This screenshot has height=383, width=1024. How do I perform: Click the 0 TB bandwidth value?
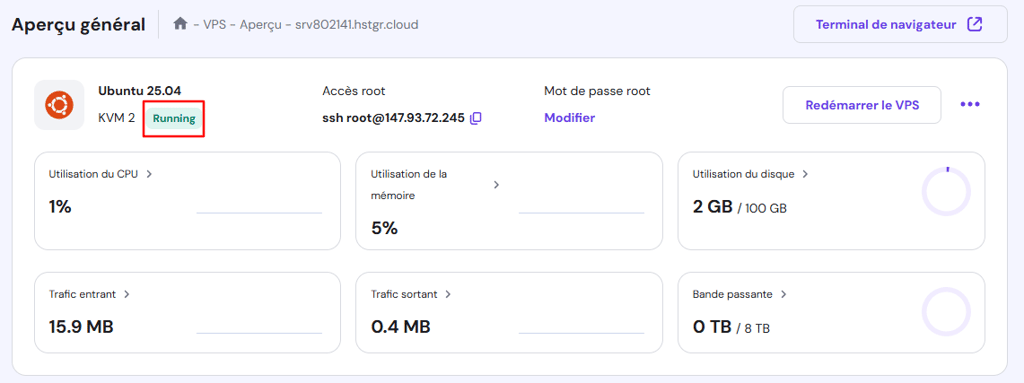point(711,327)
